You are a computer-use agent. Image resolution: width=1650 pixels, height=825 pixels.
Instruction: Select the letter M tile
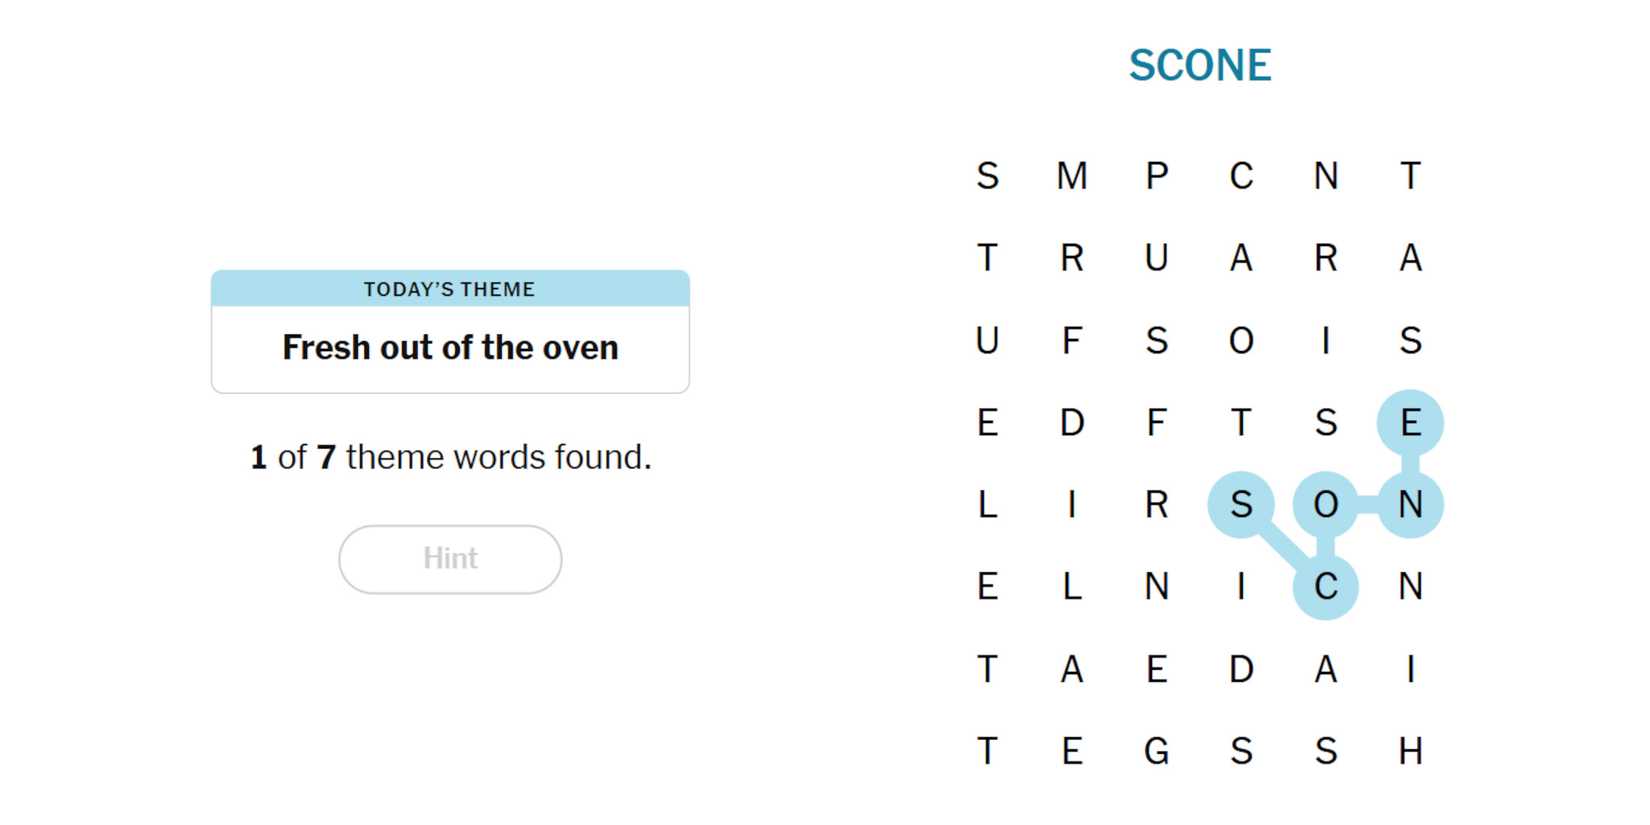click(1072, 176)
